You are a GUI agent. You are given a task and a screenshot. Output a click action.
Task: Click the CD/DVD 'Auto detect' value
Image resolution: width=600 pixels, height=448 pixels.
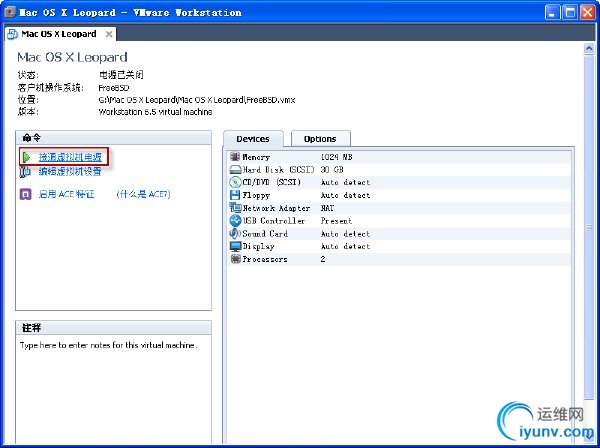point(345,182)
